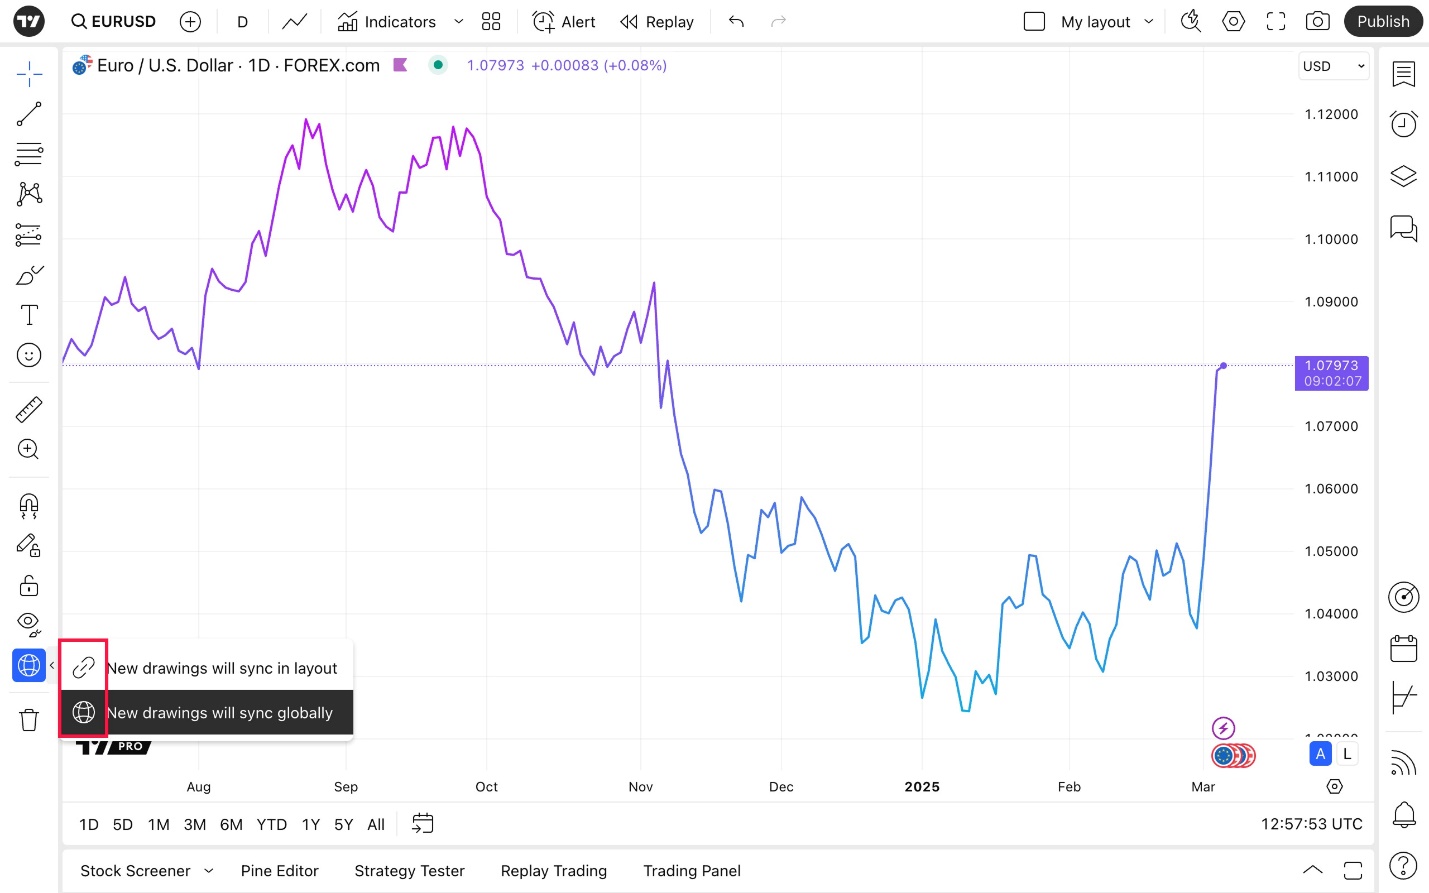
Task: Open the measure ruler tool
Action: pos(29,409)
